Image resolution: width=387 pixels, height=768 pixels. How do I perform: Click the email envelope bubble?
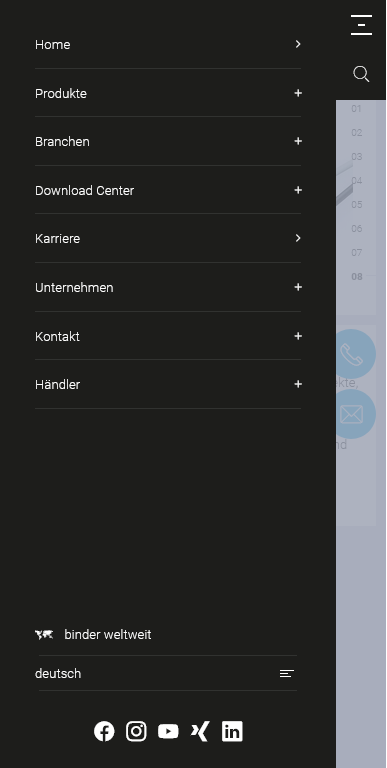[352, 414]
